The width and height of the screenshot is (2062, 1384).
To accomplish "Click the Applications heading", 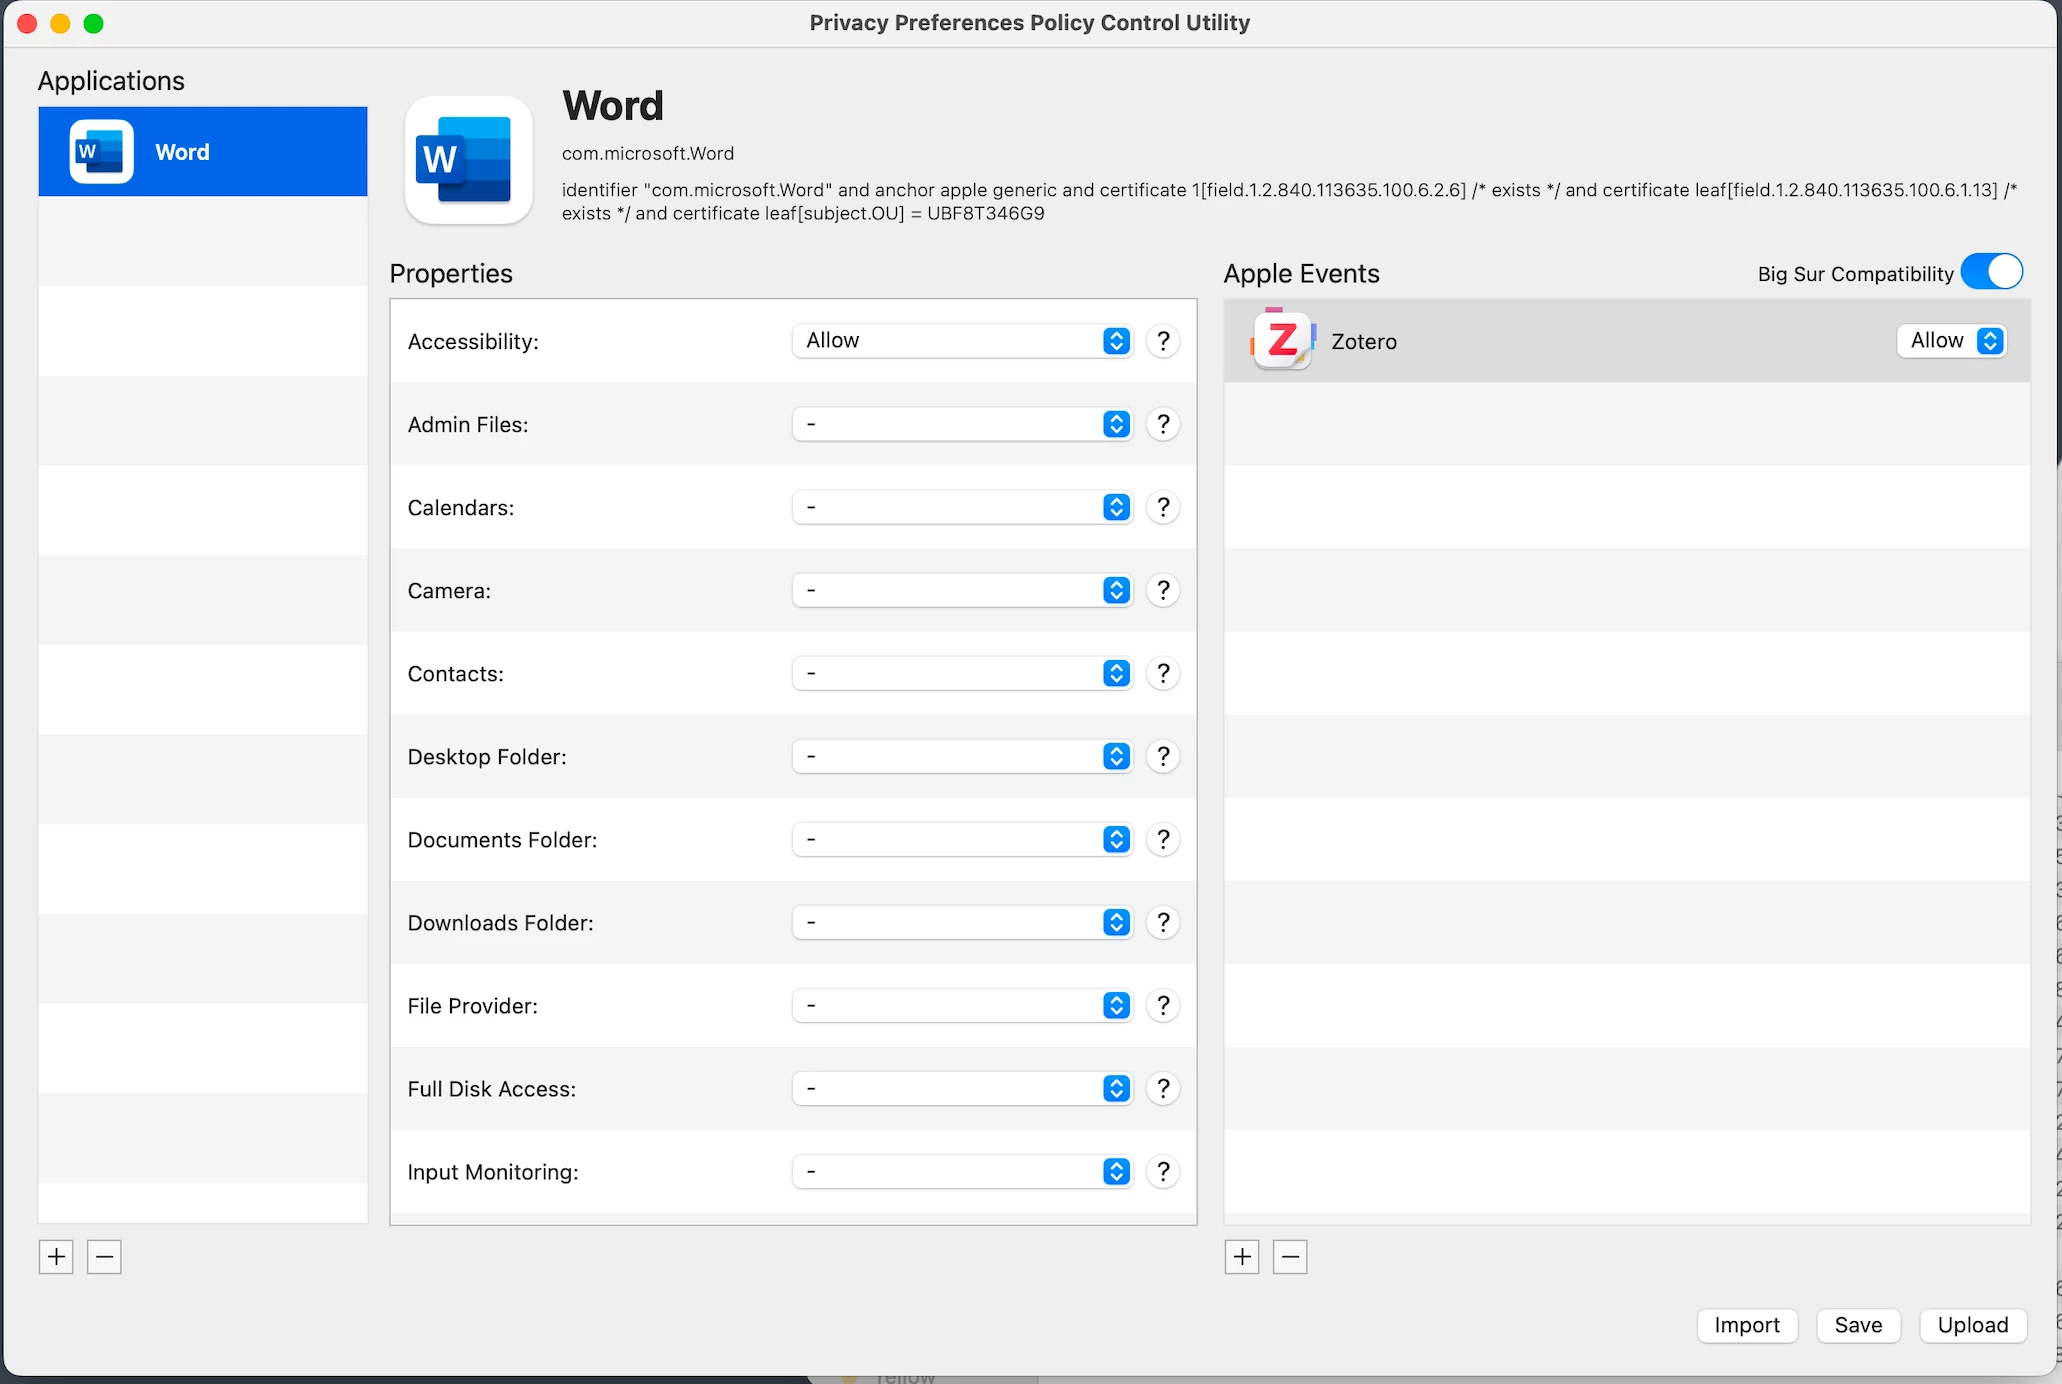I will click(111, 81).
